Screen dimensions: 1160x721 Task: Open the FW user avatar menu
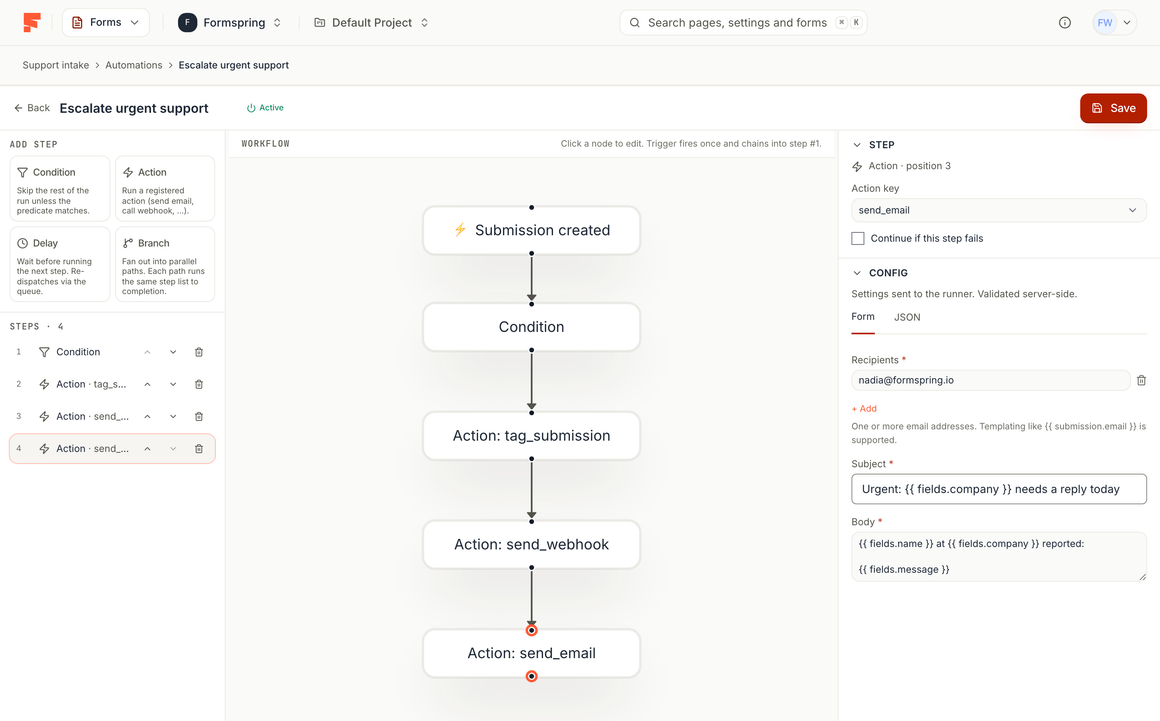[x=1113, y=23]
